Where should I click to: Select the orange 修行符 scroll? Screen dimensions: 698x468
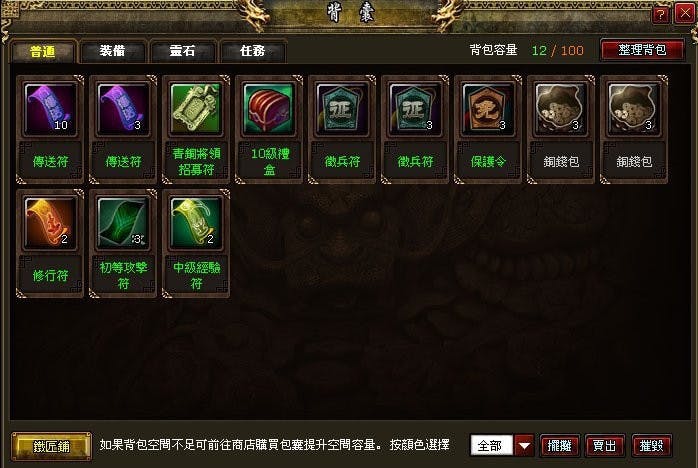(x=50, y=223)
